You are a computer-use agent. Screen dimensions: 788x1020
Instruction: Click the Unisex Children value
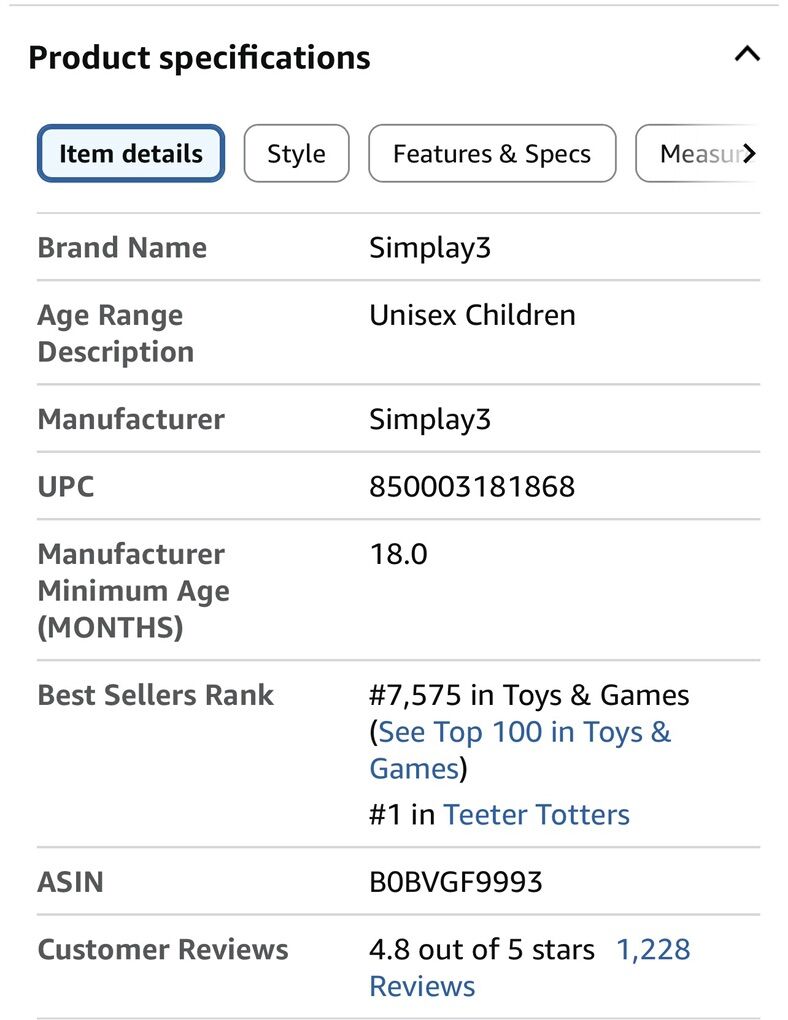472,315
